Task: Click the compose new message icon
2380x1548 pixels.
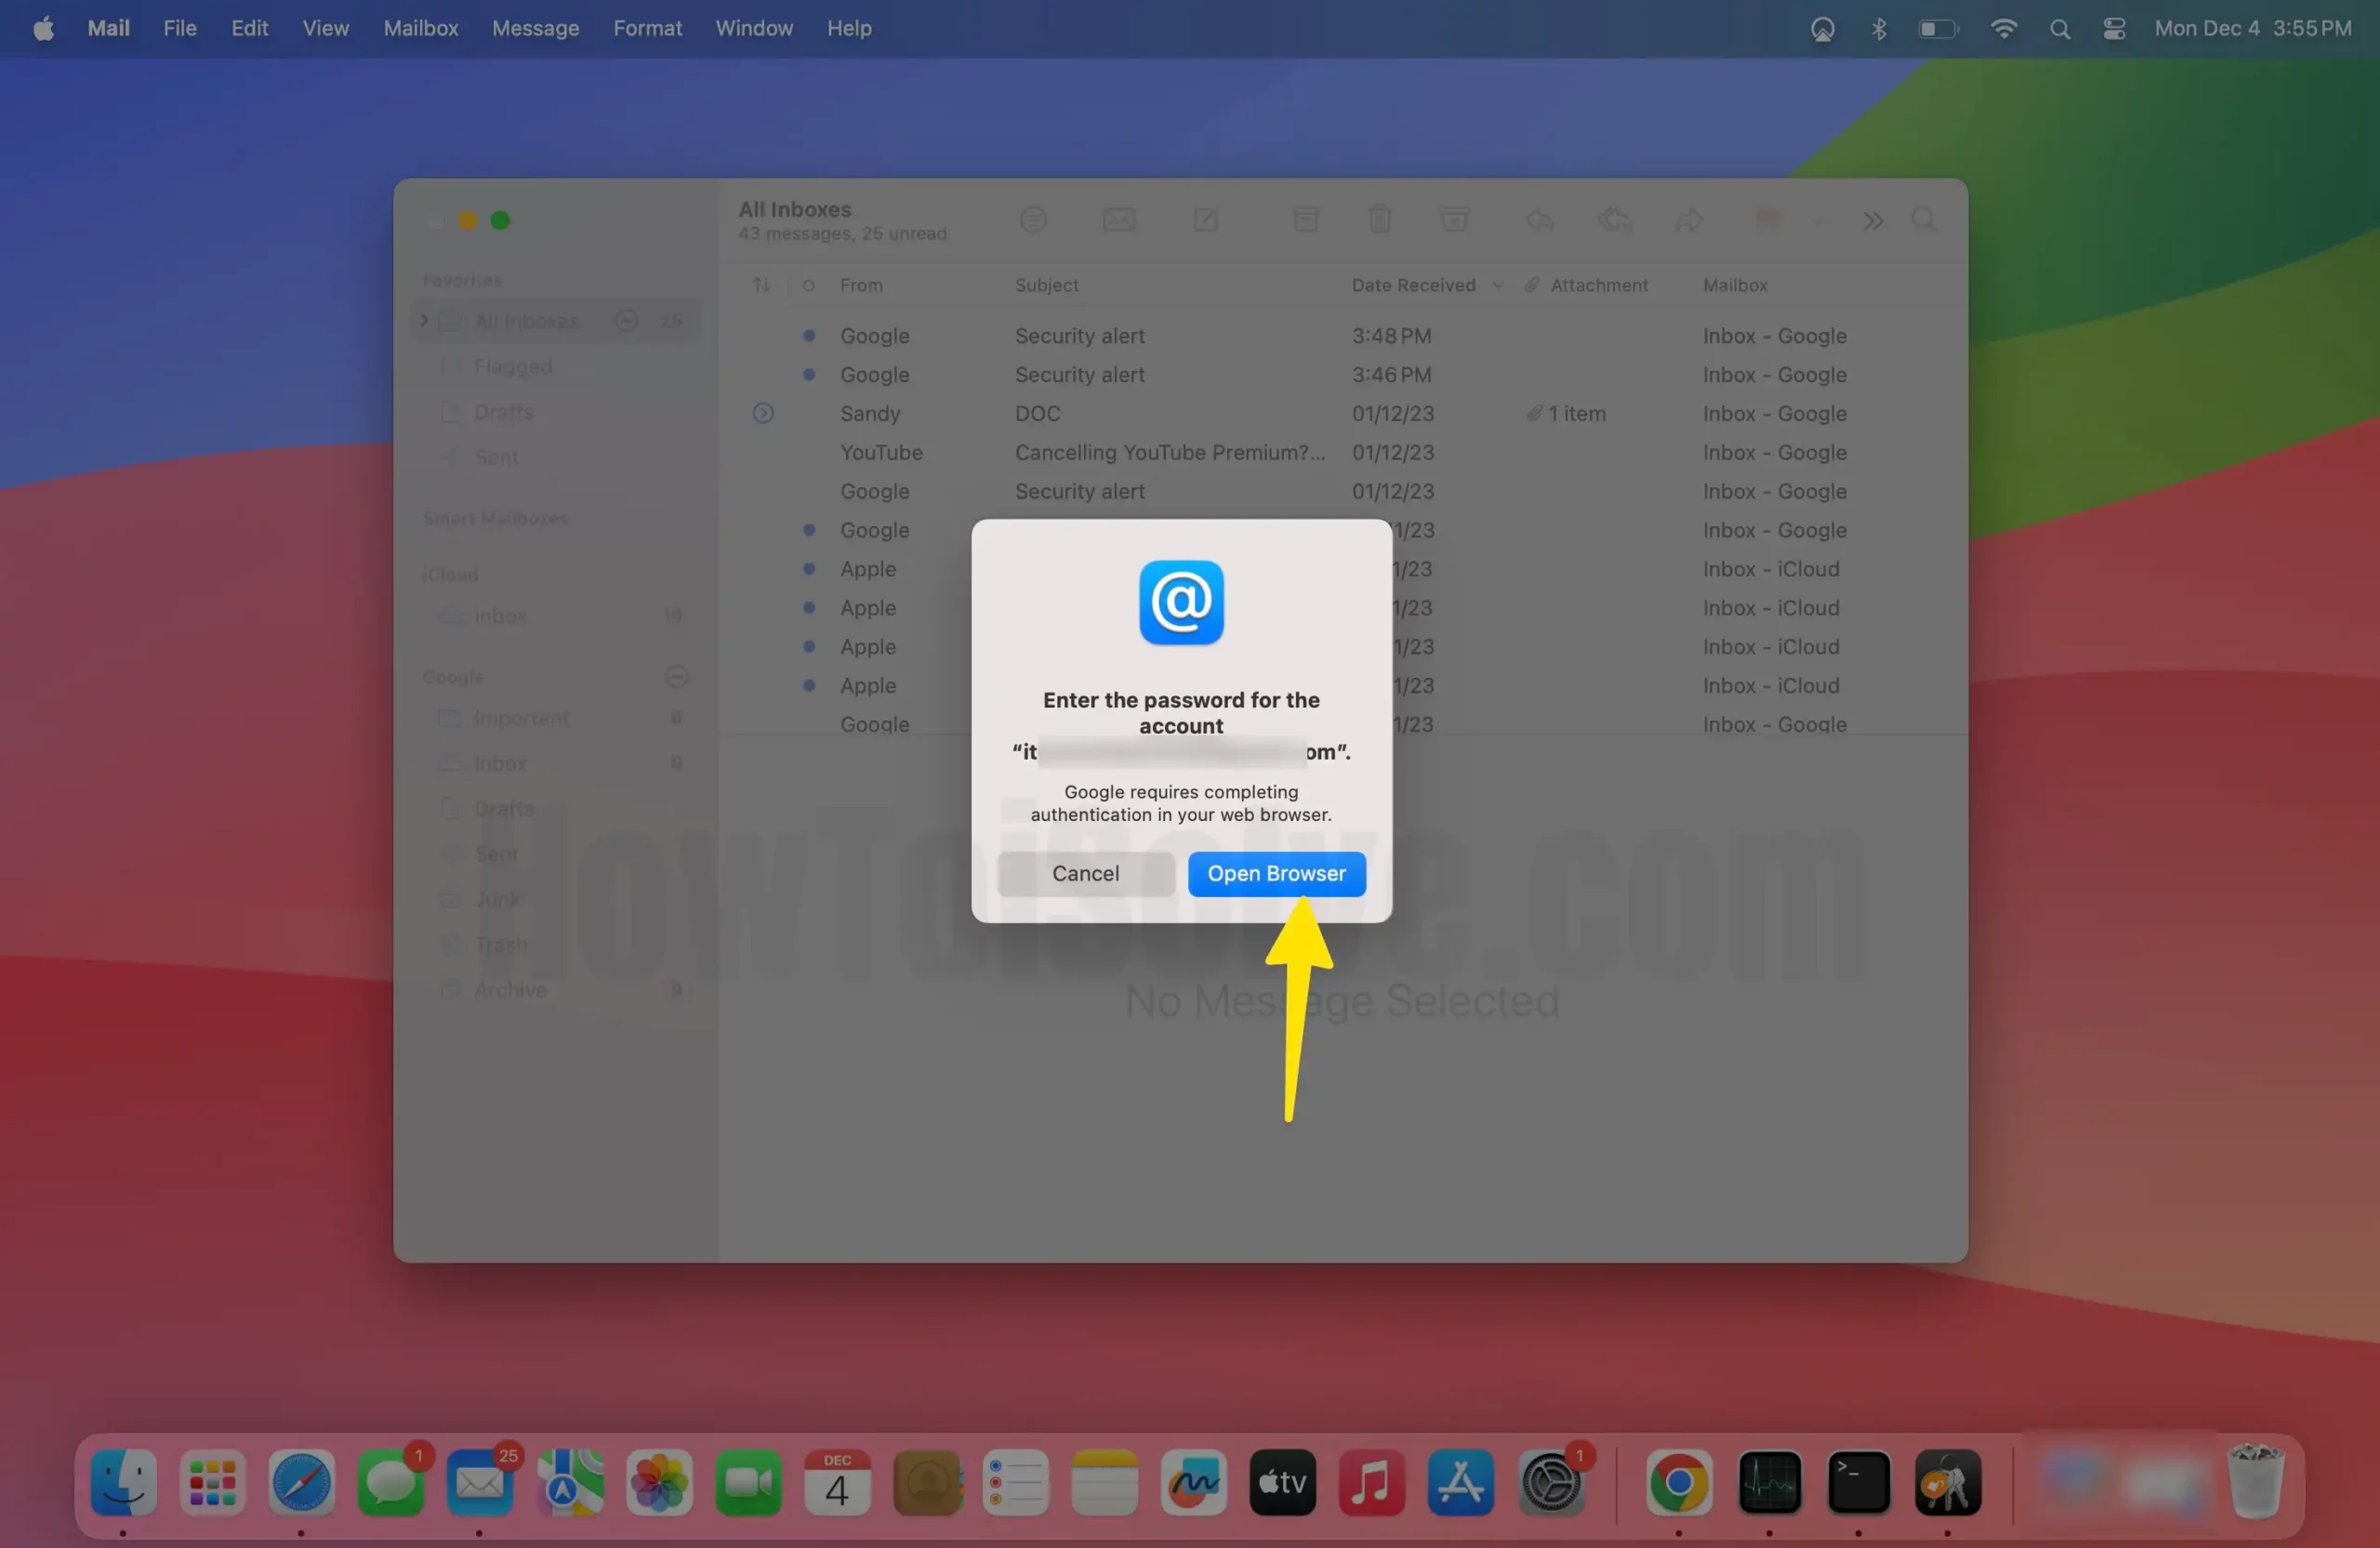Action: point(1205,219)
